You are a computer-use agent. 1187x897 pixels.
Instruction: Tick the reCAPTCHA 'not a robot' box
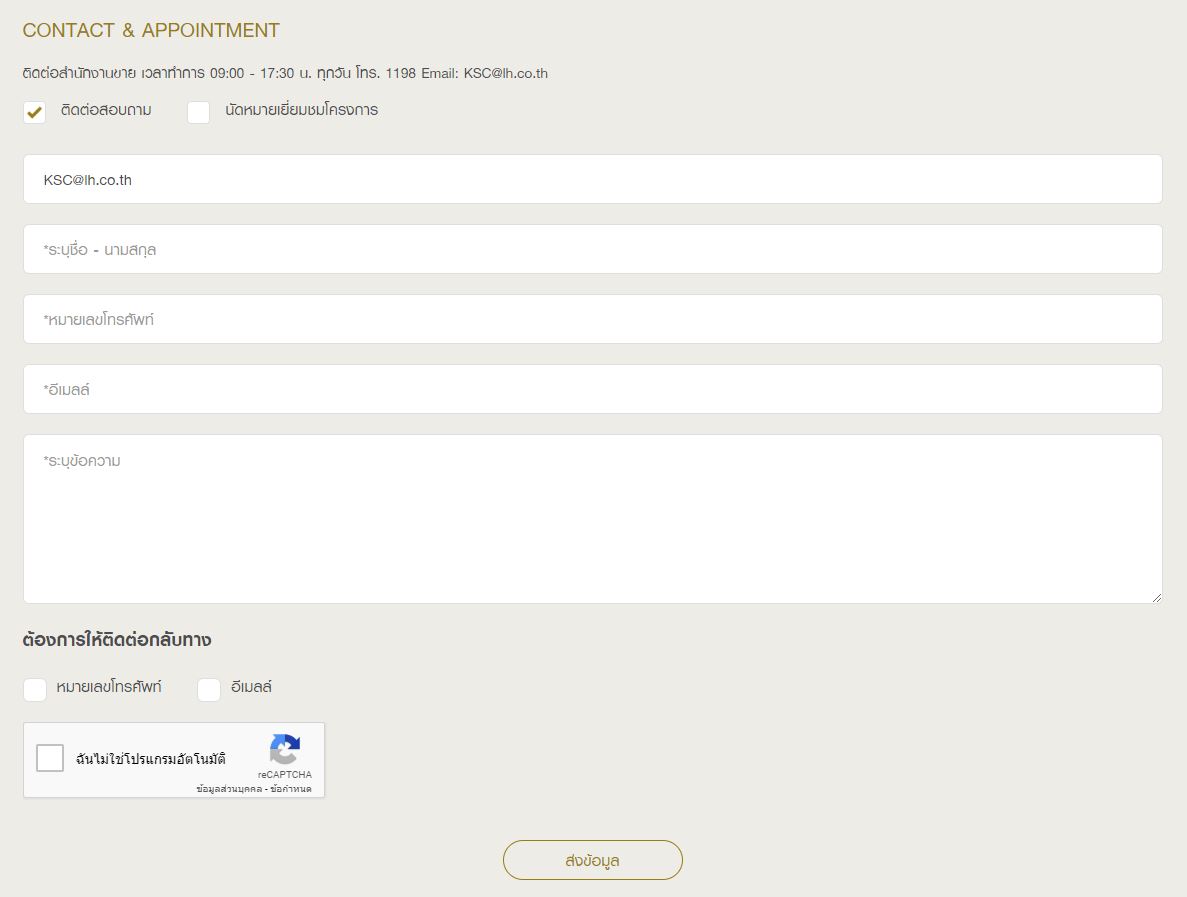50,758
